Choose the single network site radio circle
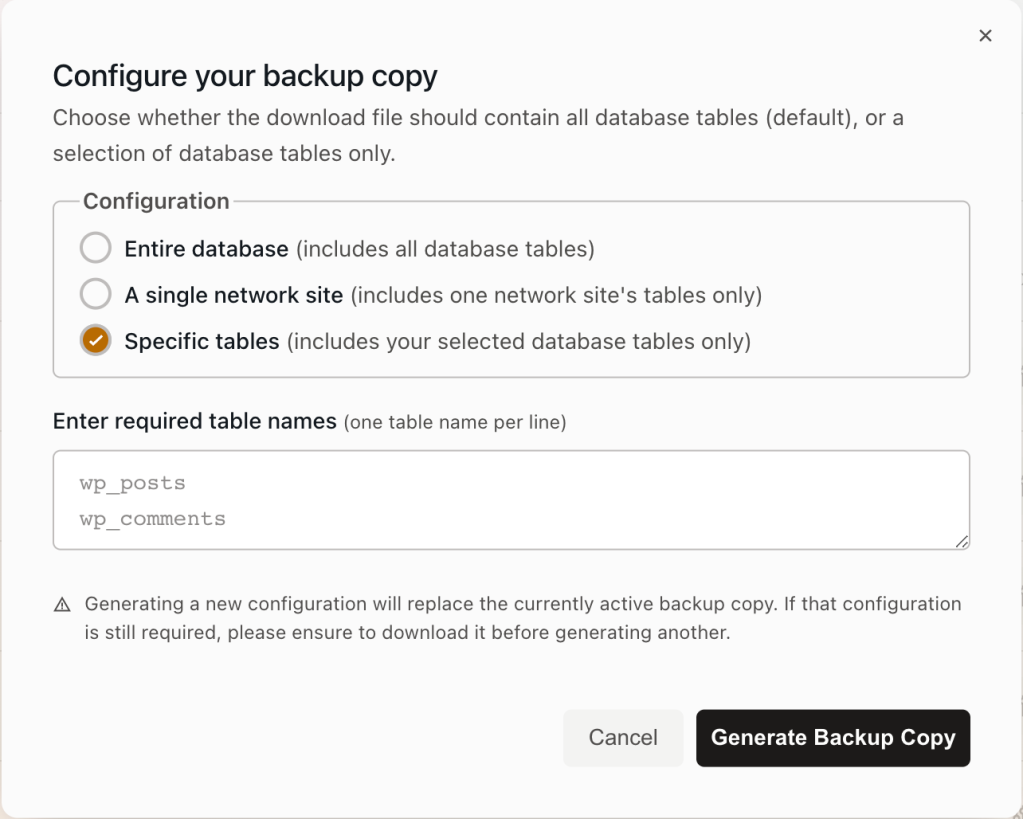 [x=96, y=295]
